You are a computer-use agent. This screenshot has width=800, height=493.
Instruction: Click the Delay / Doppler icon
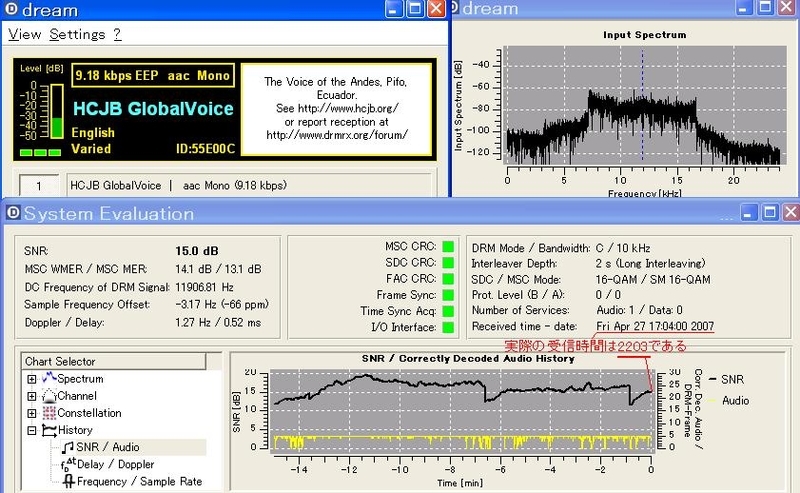[x=68, y=464]
